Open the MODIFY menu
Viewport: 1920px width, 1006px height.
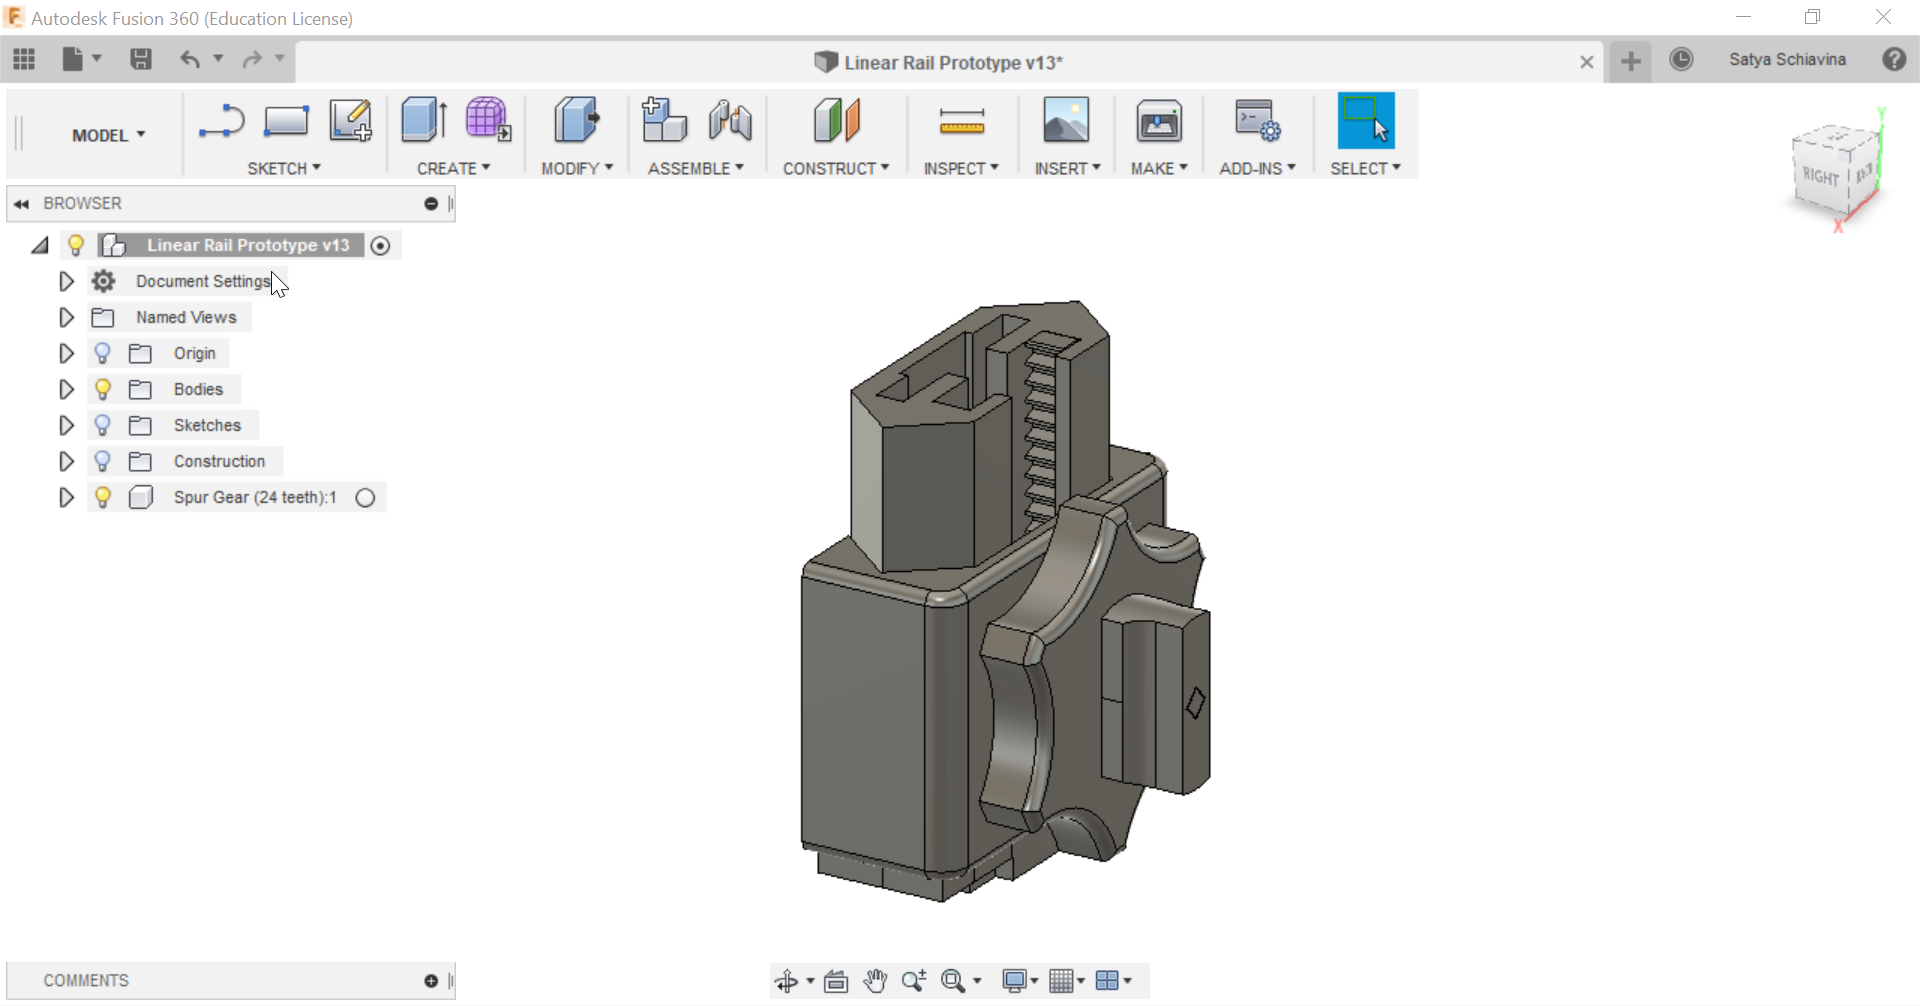pyautogui.click(x=577, y=169)
